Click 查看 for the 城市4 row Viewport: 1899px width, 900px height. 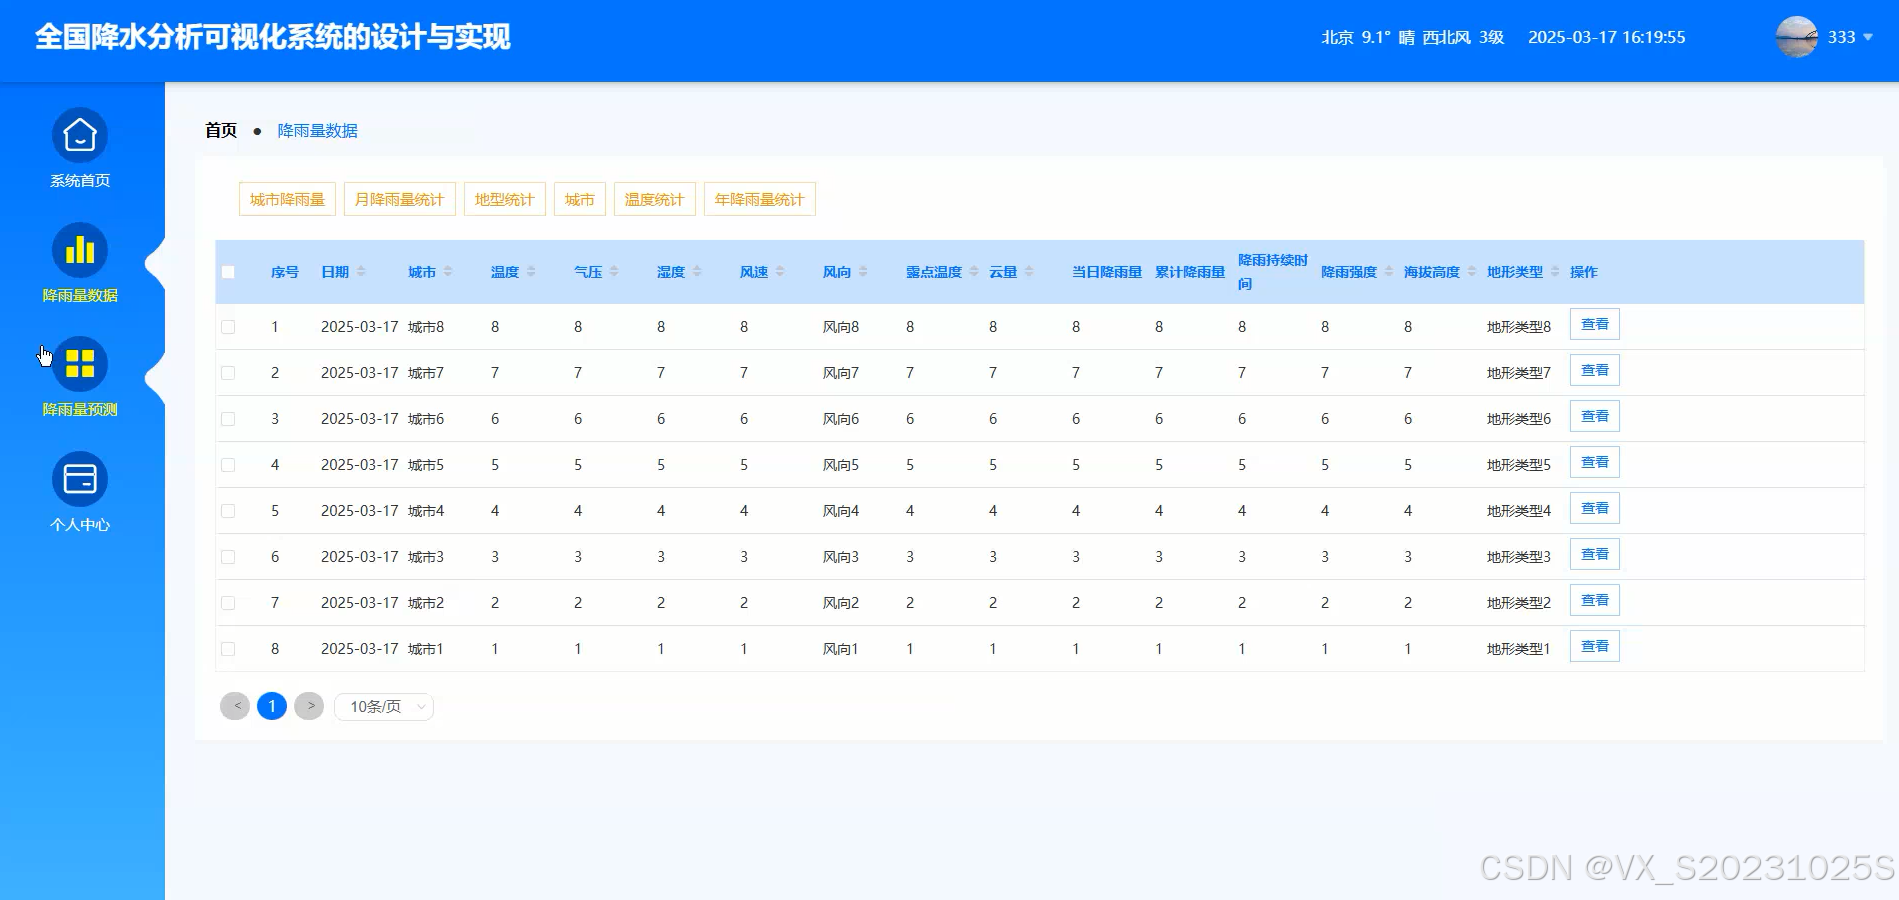click(x=1595, y=509)
